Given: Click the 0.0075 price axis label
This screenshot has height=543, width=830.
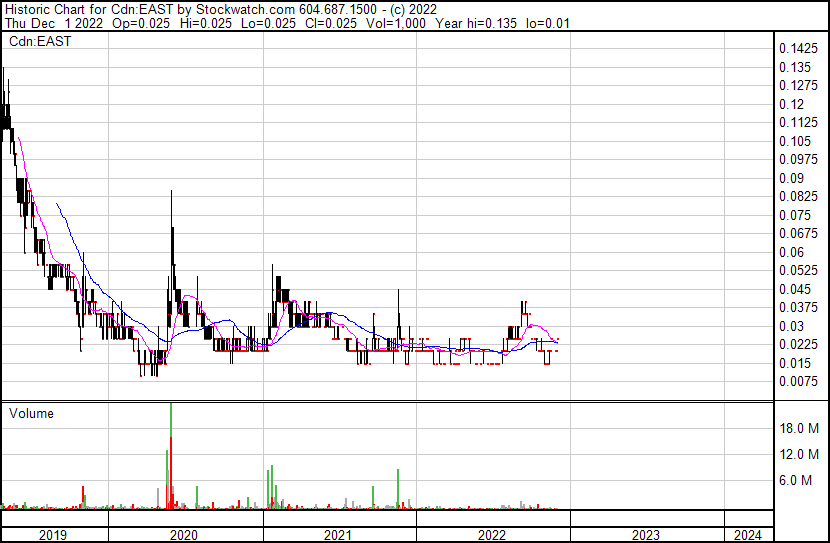Looking at the screenshot, I should (x=798, y=382).
